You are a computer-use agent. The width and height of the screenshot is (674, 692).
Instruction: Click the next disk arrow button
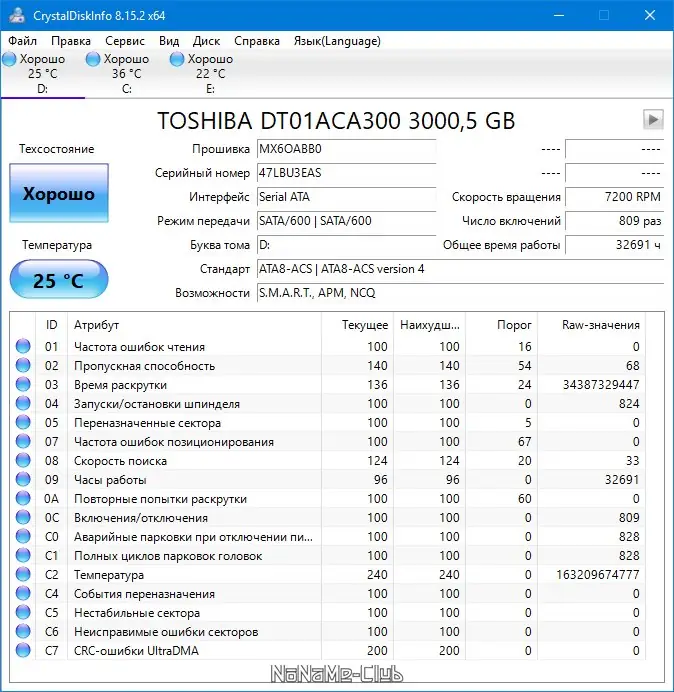coord(653,119)
